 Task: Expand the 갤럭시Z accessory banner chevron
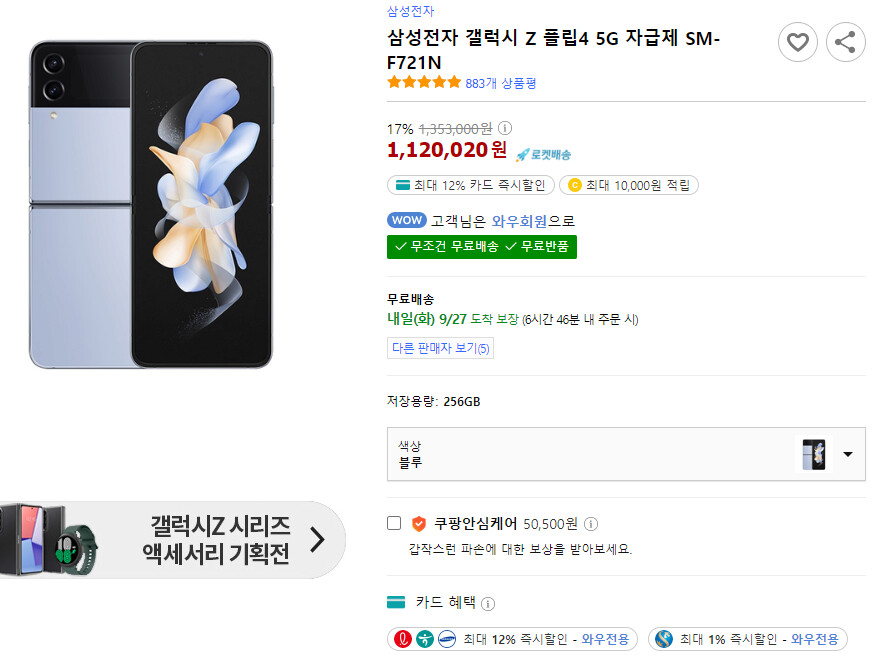[x=318, y=539]
